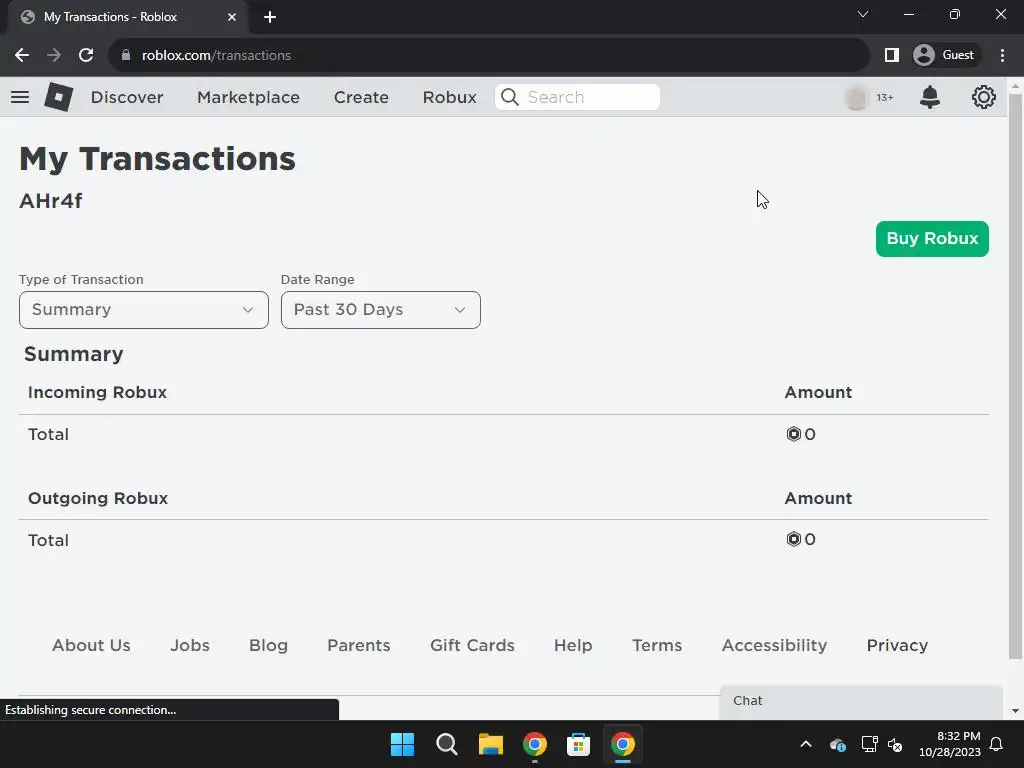1024x768 pixels.
Task: Expand the Chat panel
Action: click(x=861, y=701)
